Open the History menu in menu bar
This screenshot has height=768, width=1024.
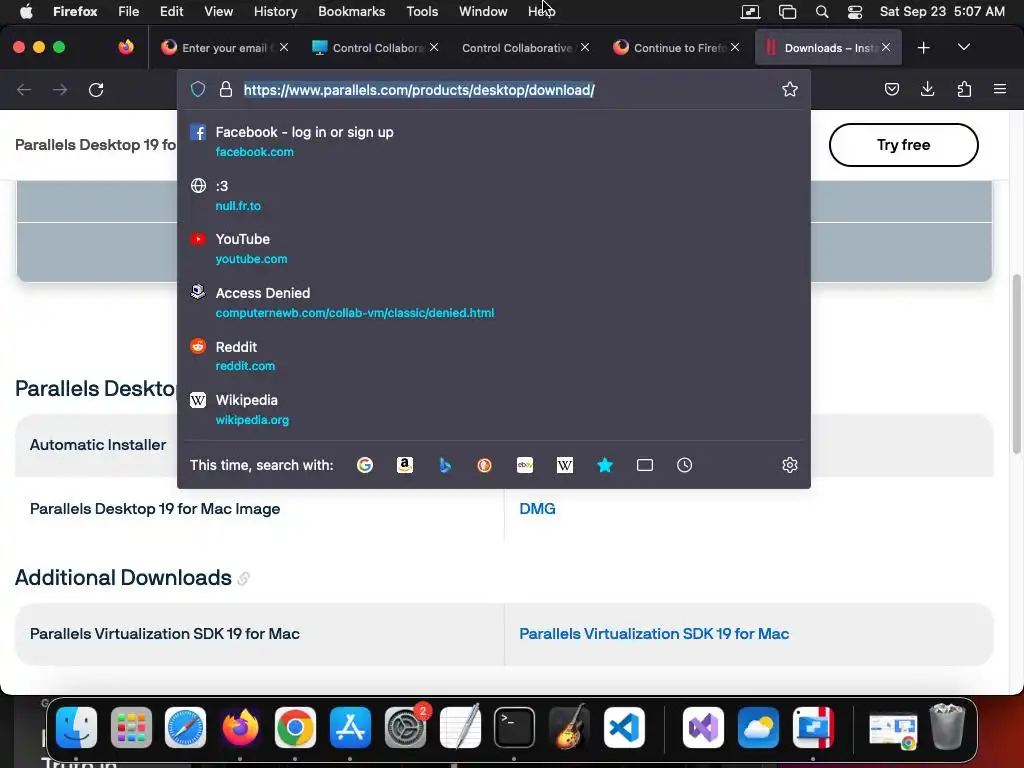[275, 11]
